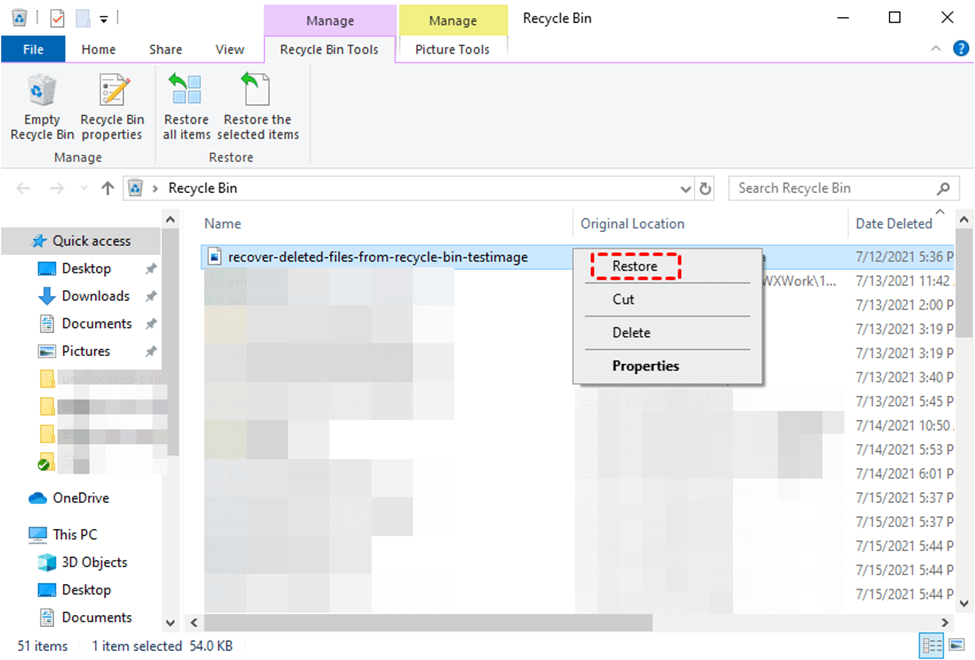Collapse the ribbon with the chevron
The width and height of the screenshot is (975, 660).
935,49
